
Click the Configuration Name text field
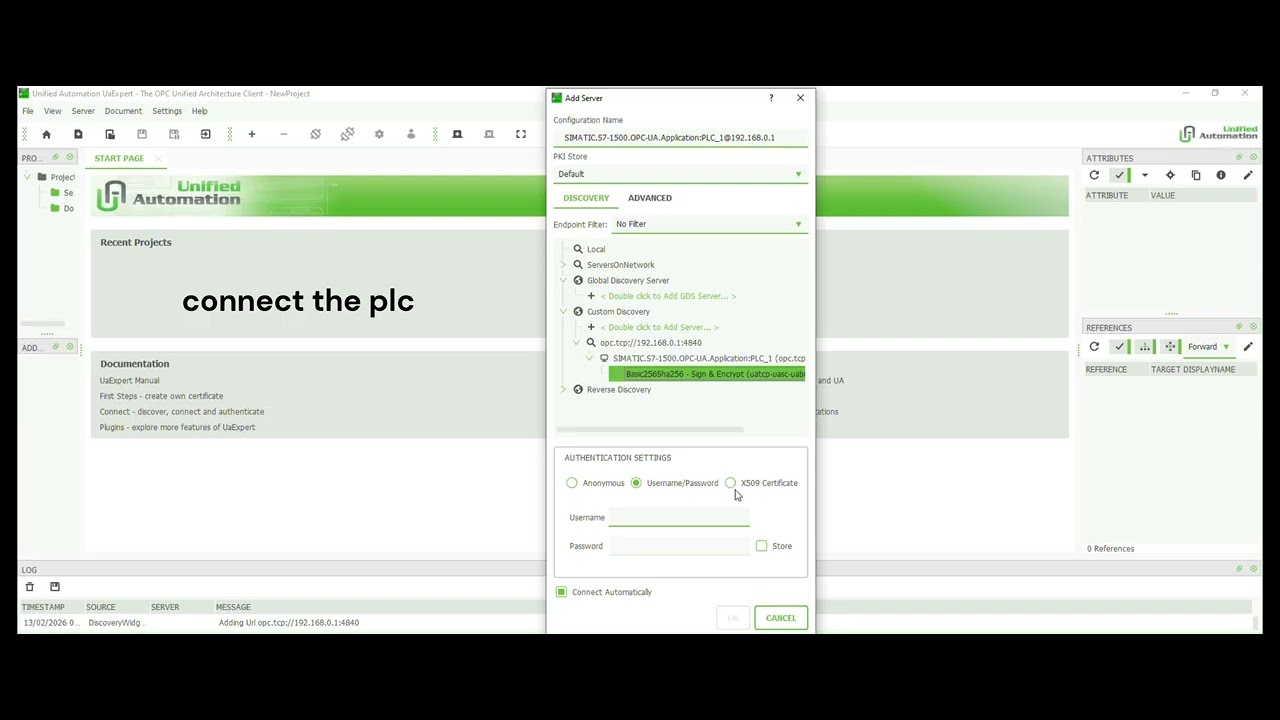tap(680, 138)
